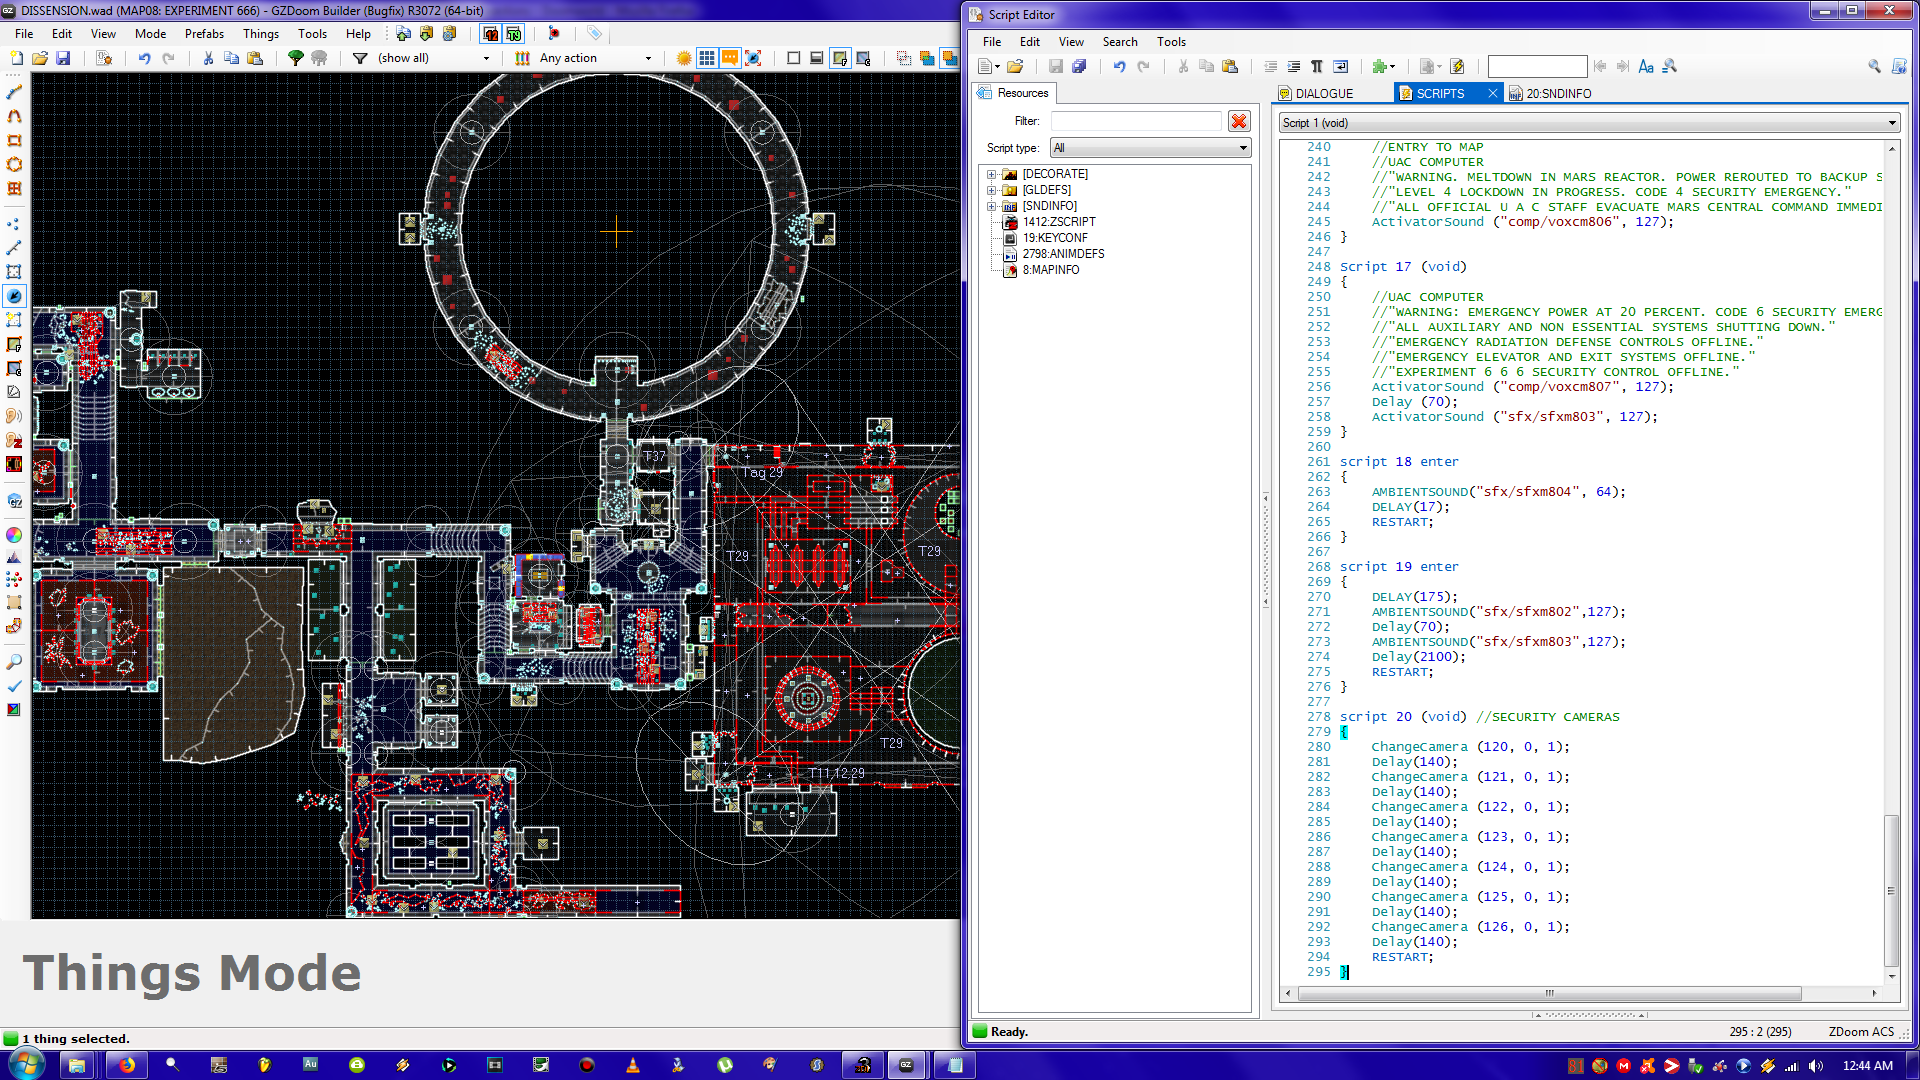Save the map in GZDoom Builder
This screenshot has width=1920, height=1080.
click(63, 58)
